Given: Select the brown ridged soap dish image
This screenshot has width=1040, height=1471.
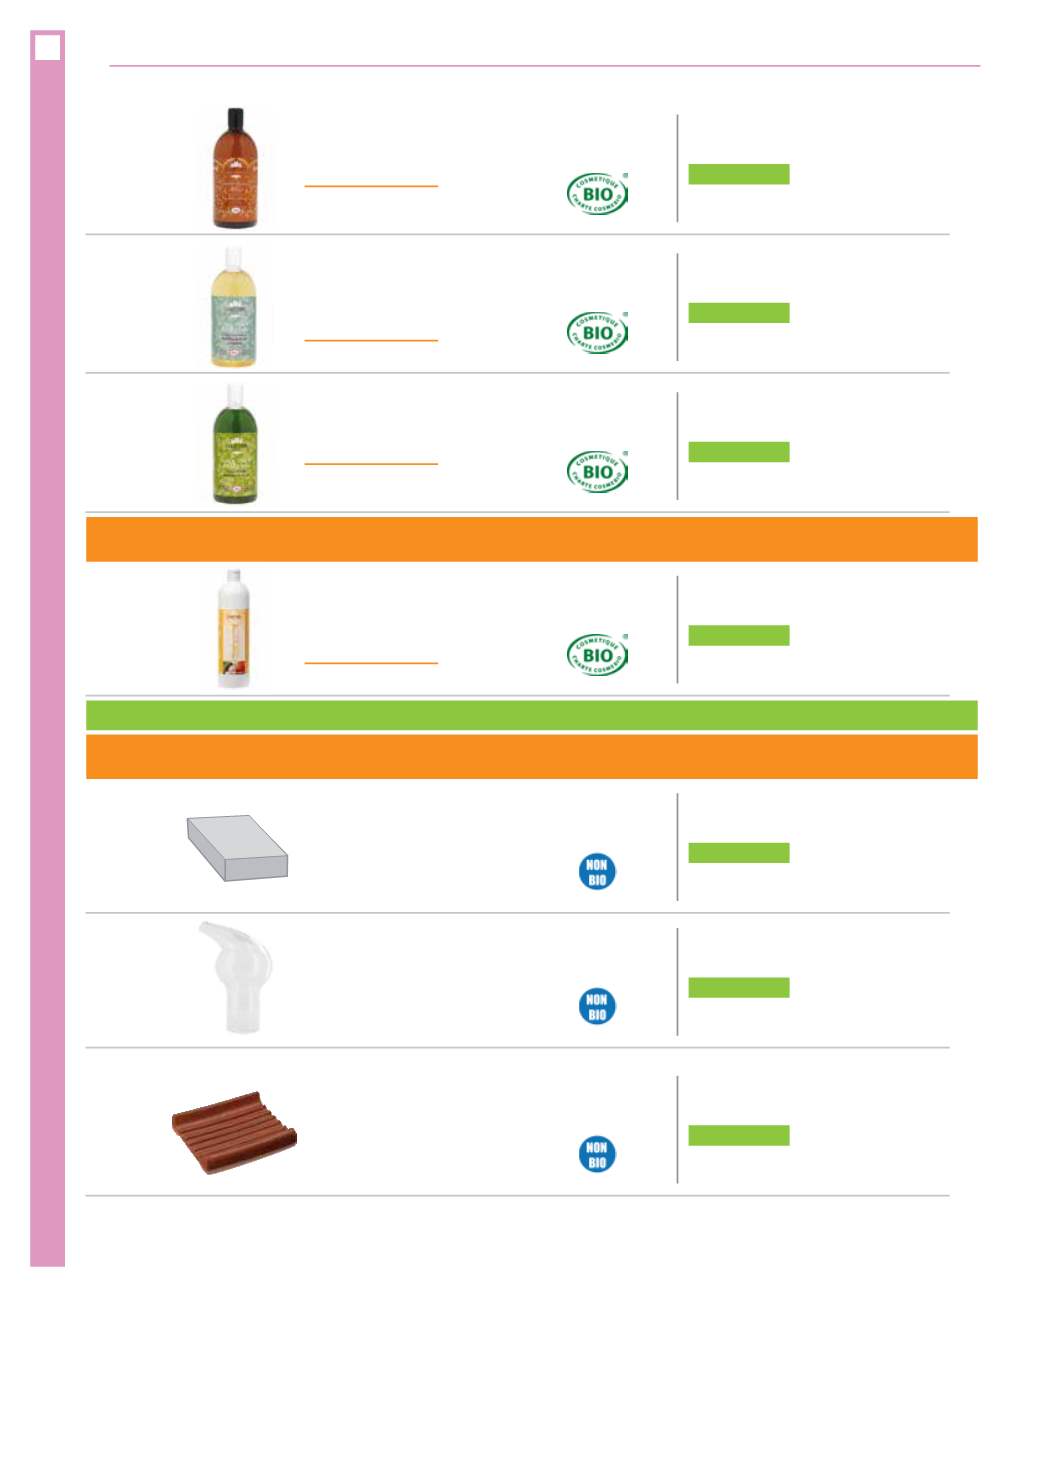Looking at the screenshot, I should [x=234, y=1132].
